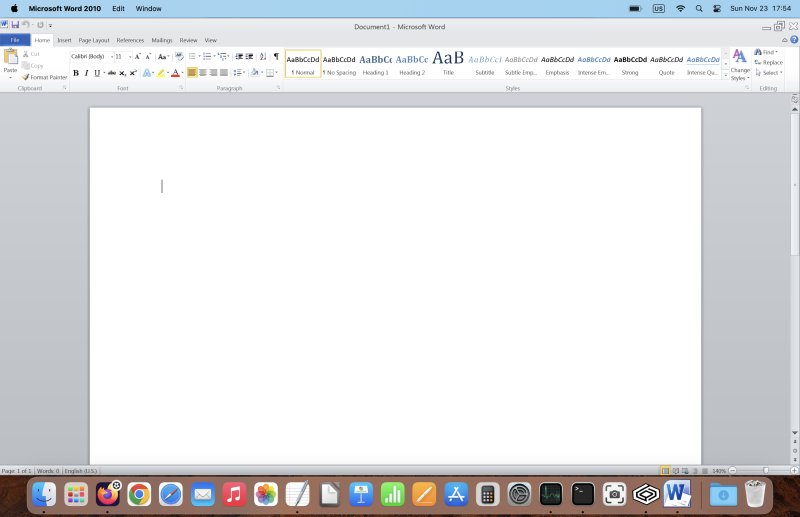Center align the text
The image size is (800, 517).
(x=203, y=73)
